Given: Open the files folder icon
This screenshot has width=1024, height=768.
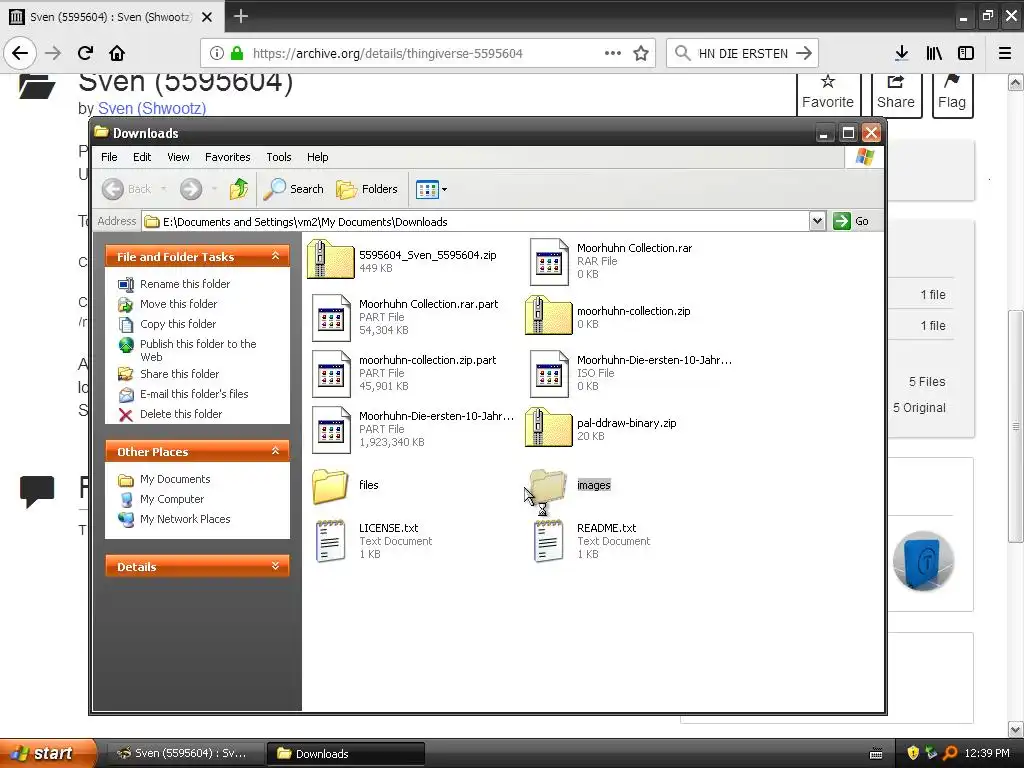Looking at the screenshot, I should click(330, 486).
